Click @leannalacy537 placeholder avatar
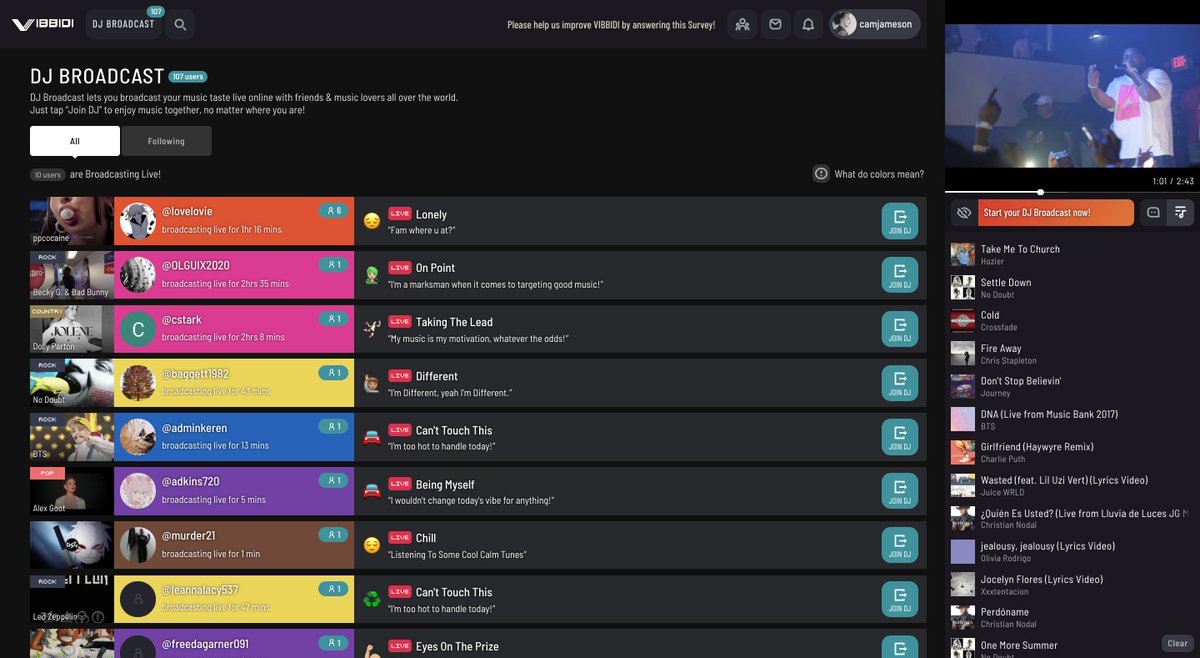The image size is (1200, 658). (138, 599)
